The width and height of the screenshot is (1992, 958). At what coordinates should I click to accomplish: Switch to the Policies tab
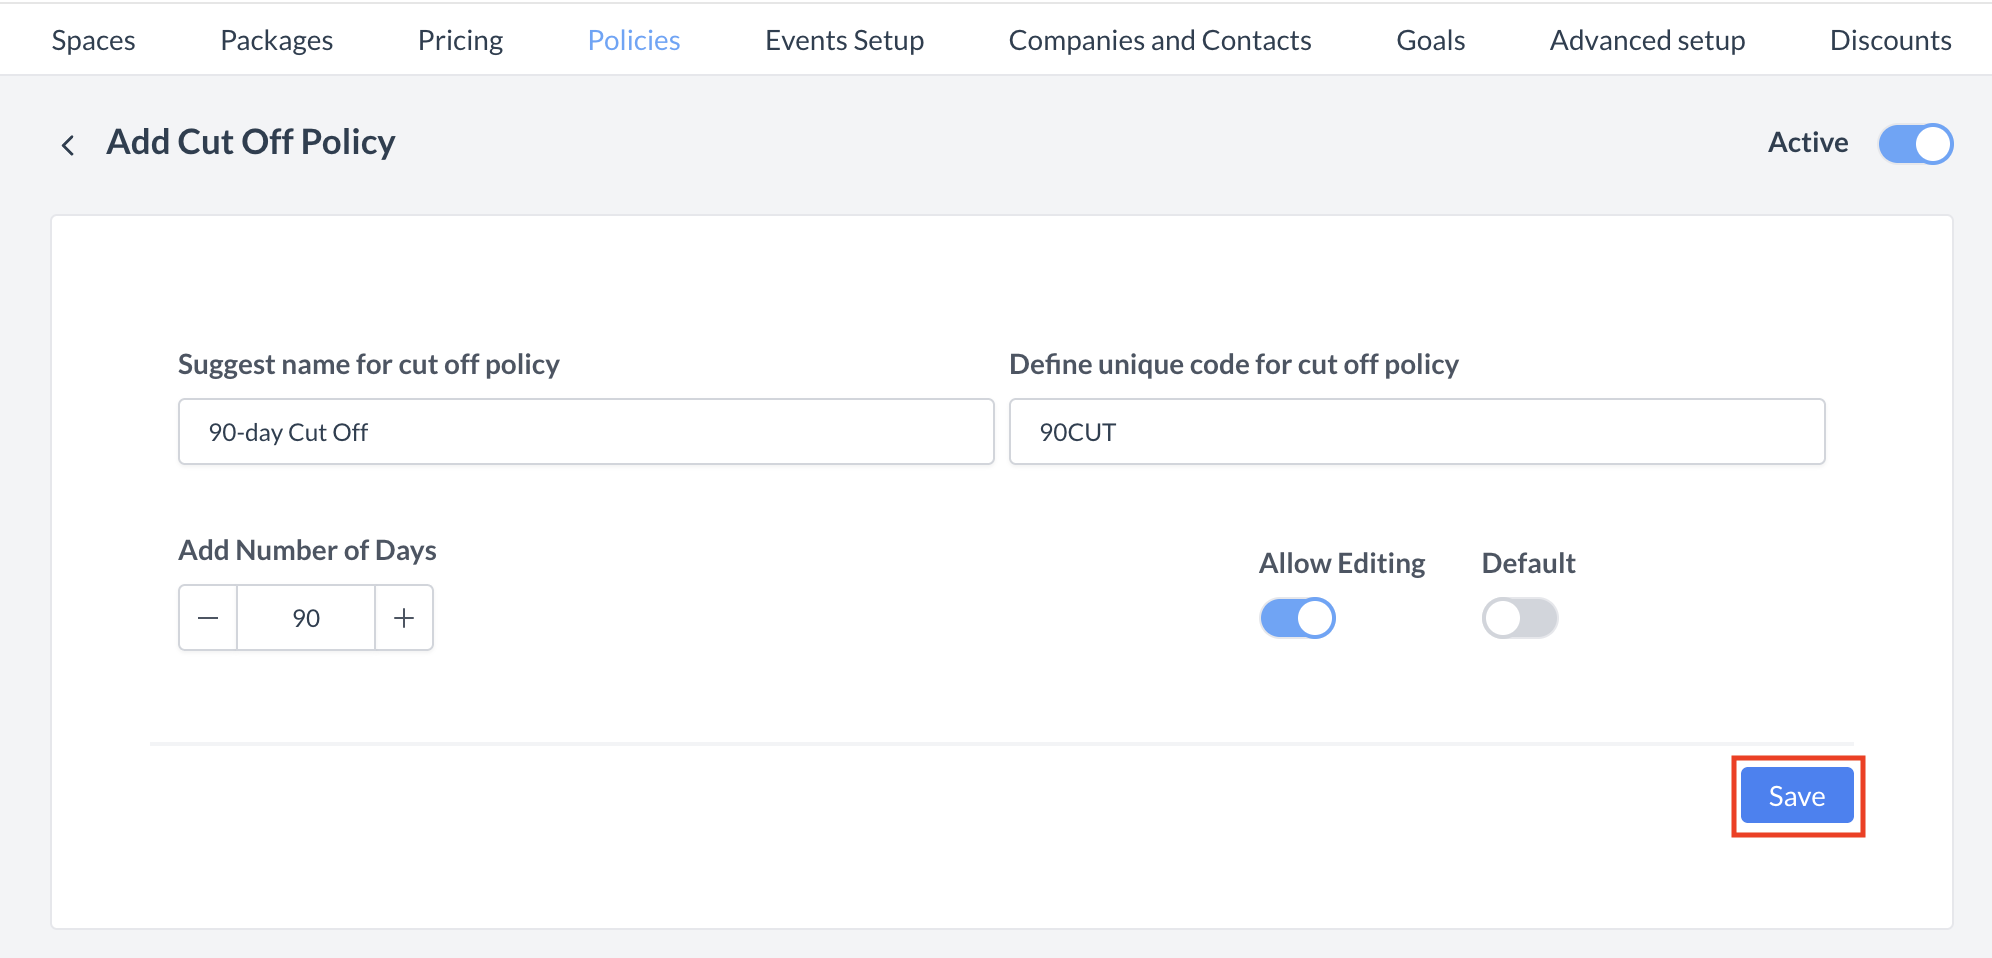click(633, 40)
